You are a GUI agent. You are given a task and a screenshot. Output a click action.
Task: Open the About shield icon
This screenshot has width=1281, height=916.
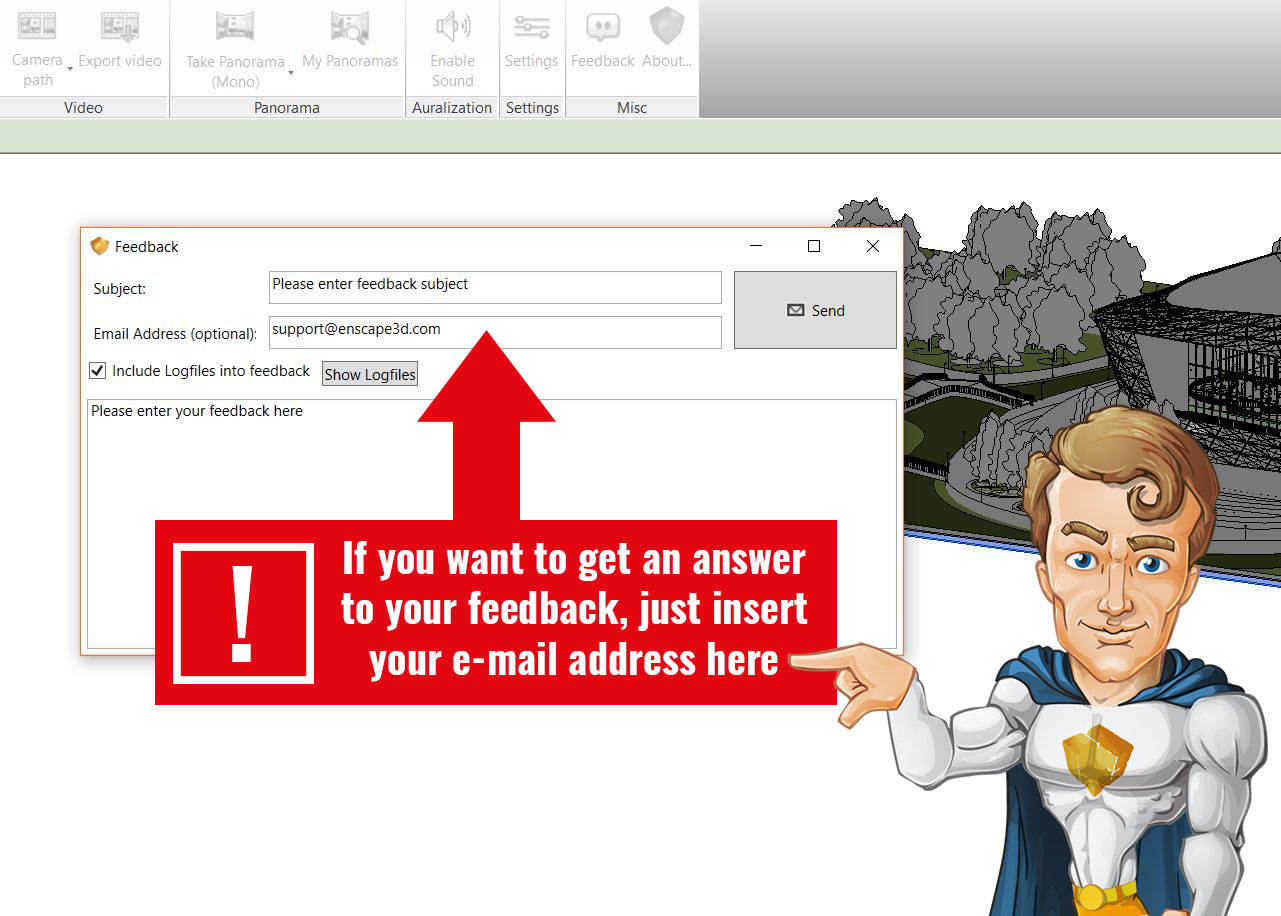pos(667,26)
